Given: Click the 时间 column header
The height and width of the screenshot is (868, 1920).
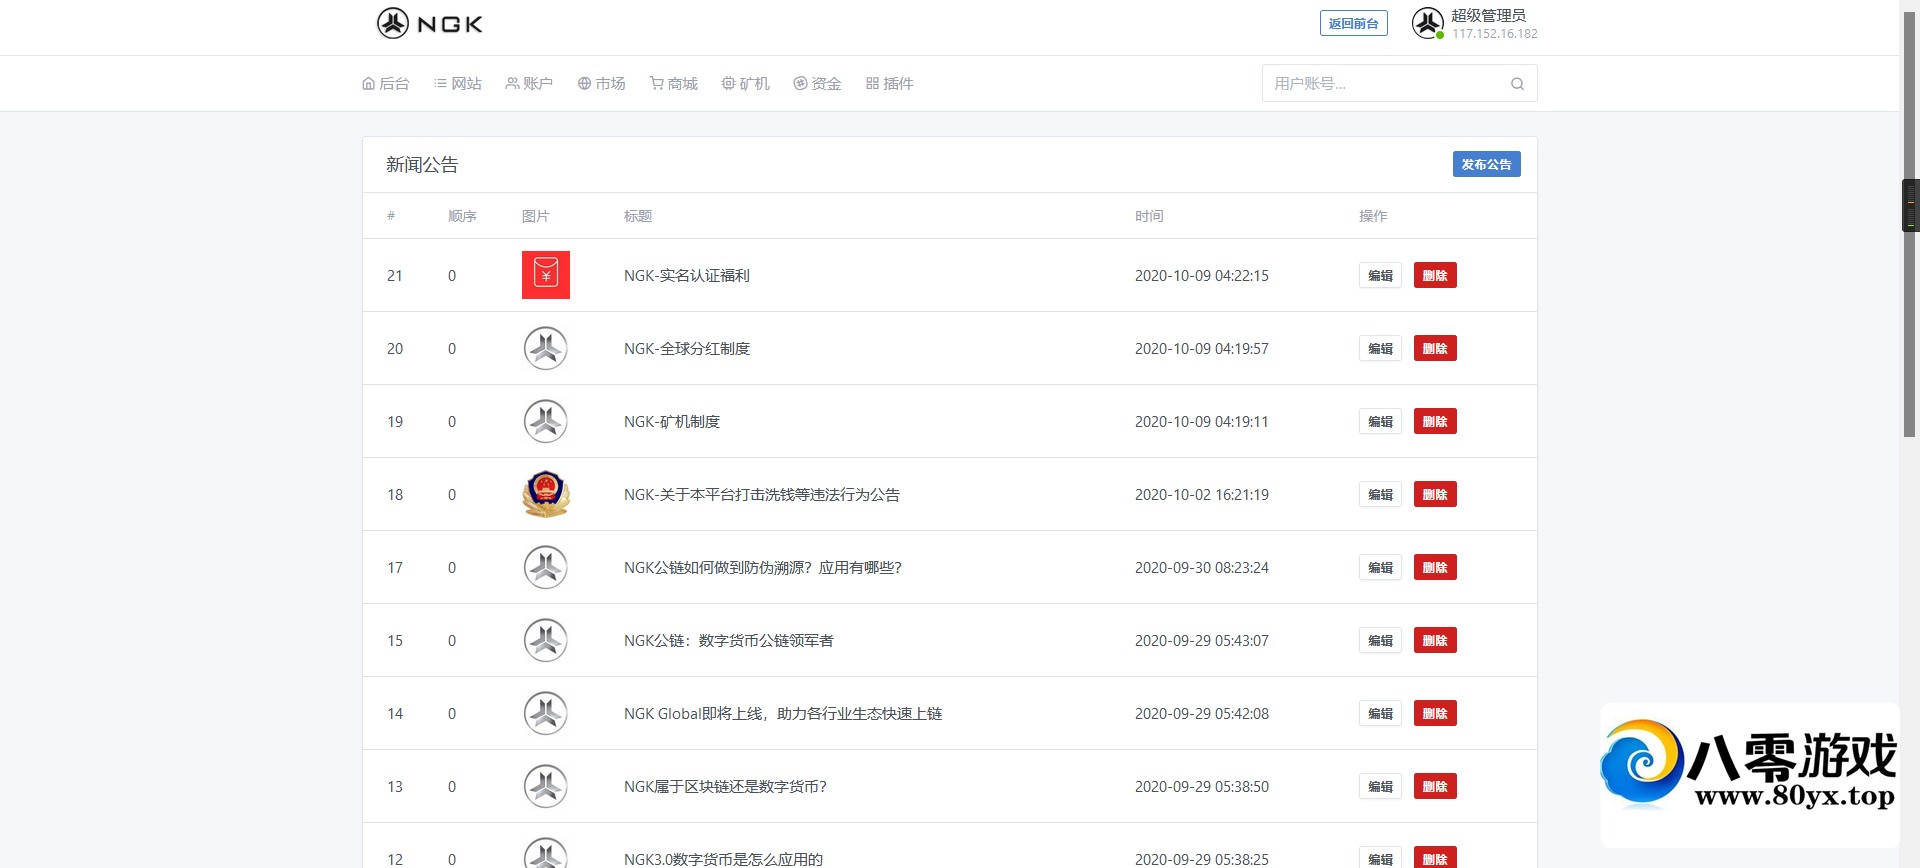Looking at the screenshot, I should 1149,216.
